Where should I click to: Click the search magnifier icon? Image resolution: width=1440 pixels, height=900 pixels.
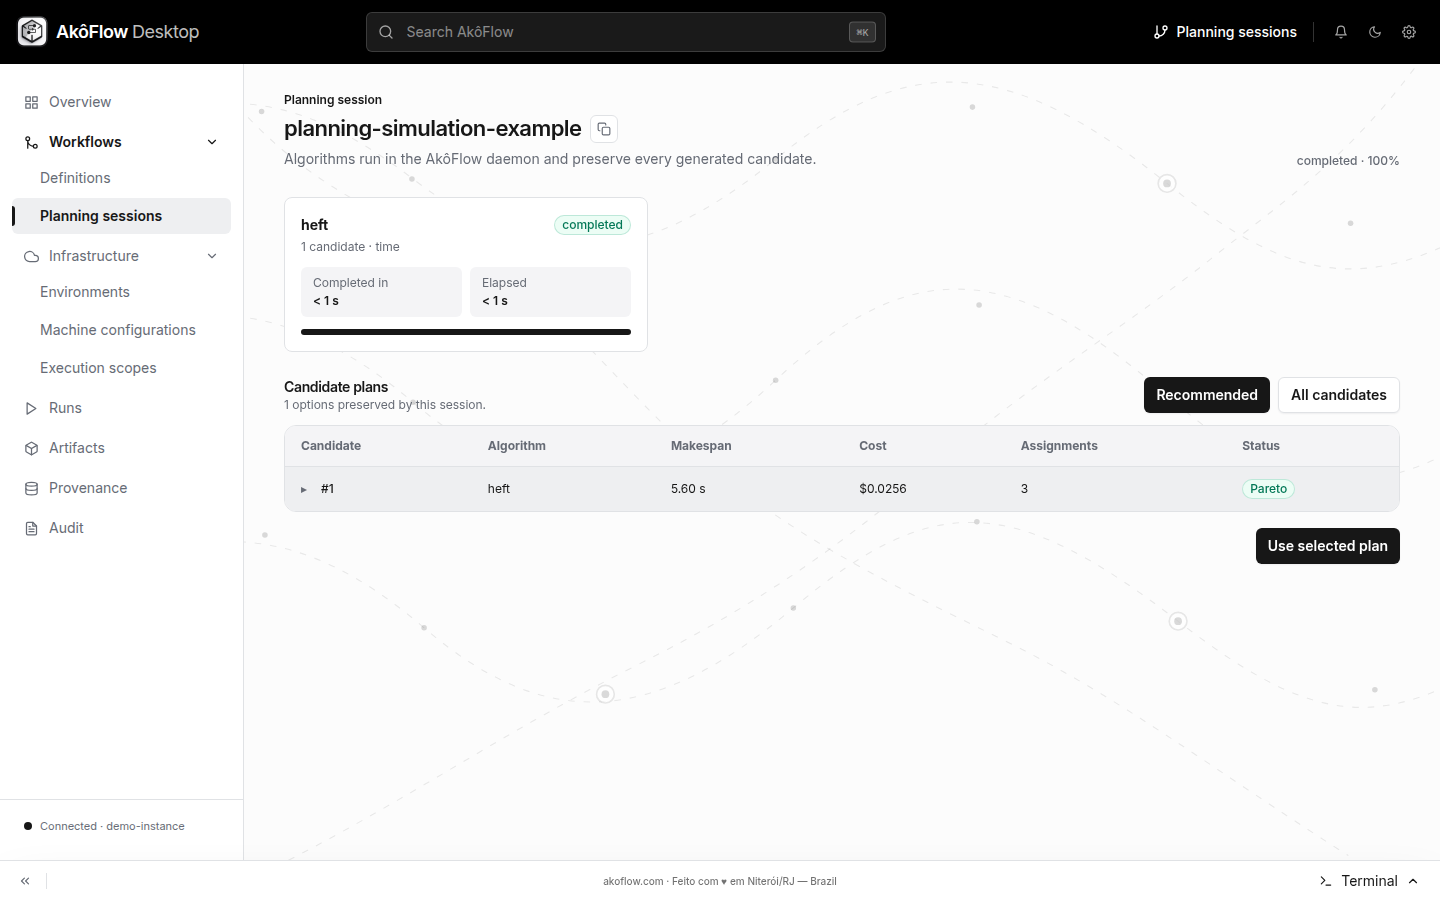386,32
